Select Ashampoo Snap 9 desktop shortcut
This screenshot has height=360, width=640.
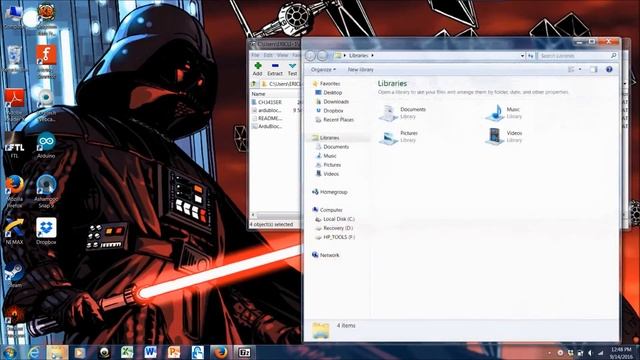pyautogui.click(x=46, y=191)
